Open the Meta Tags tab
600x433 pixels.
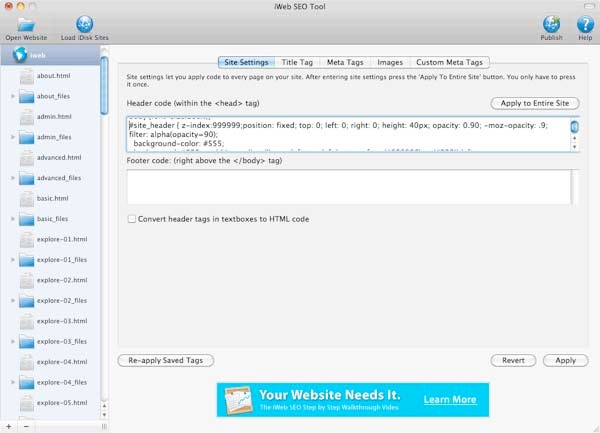[345, 62]
